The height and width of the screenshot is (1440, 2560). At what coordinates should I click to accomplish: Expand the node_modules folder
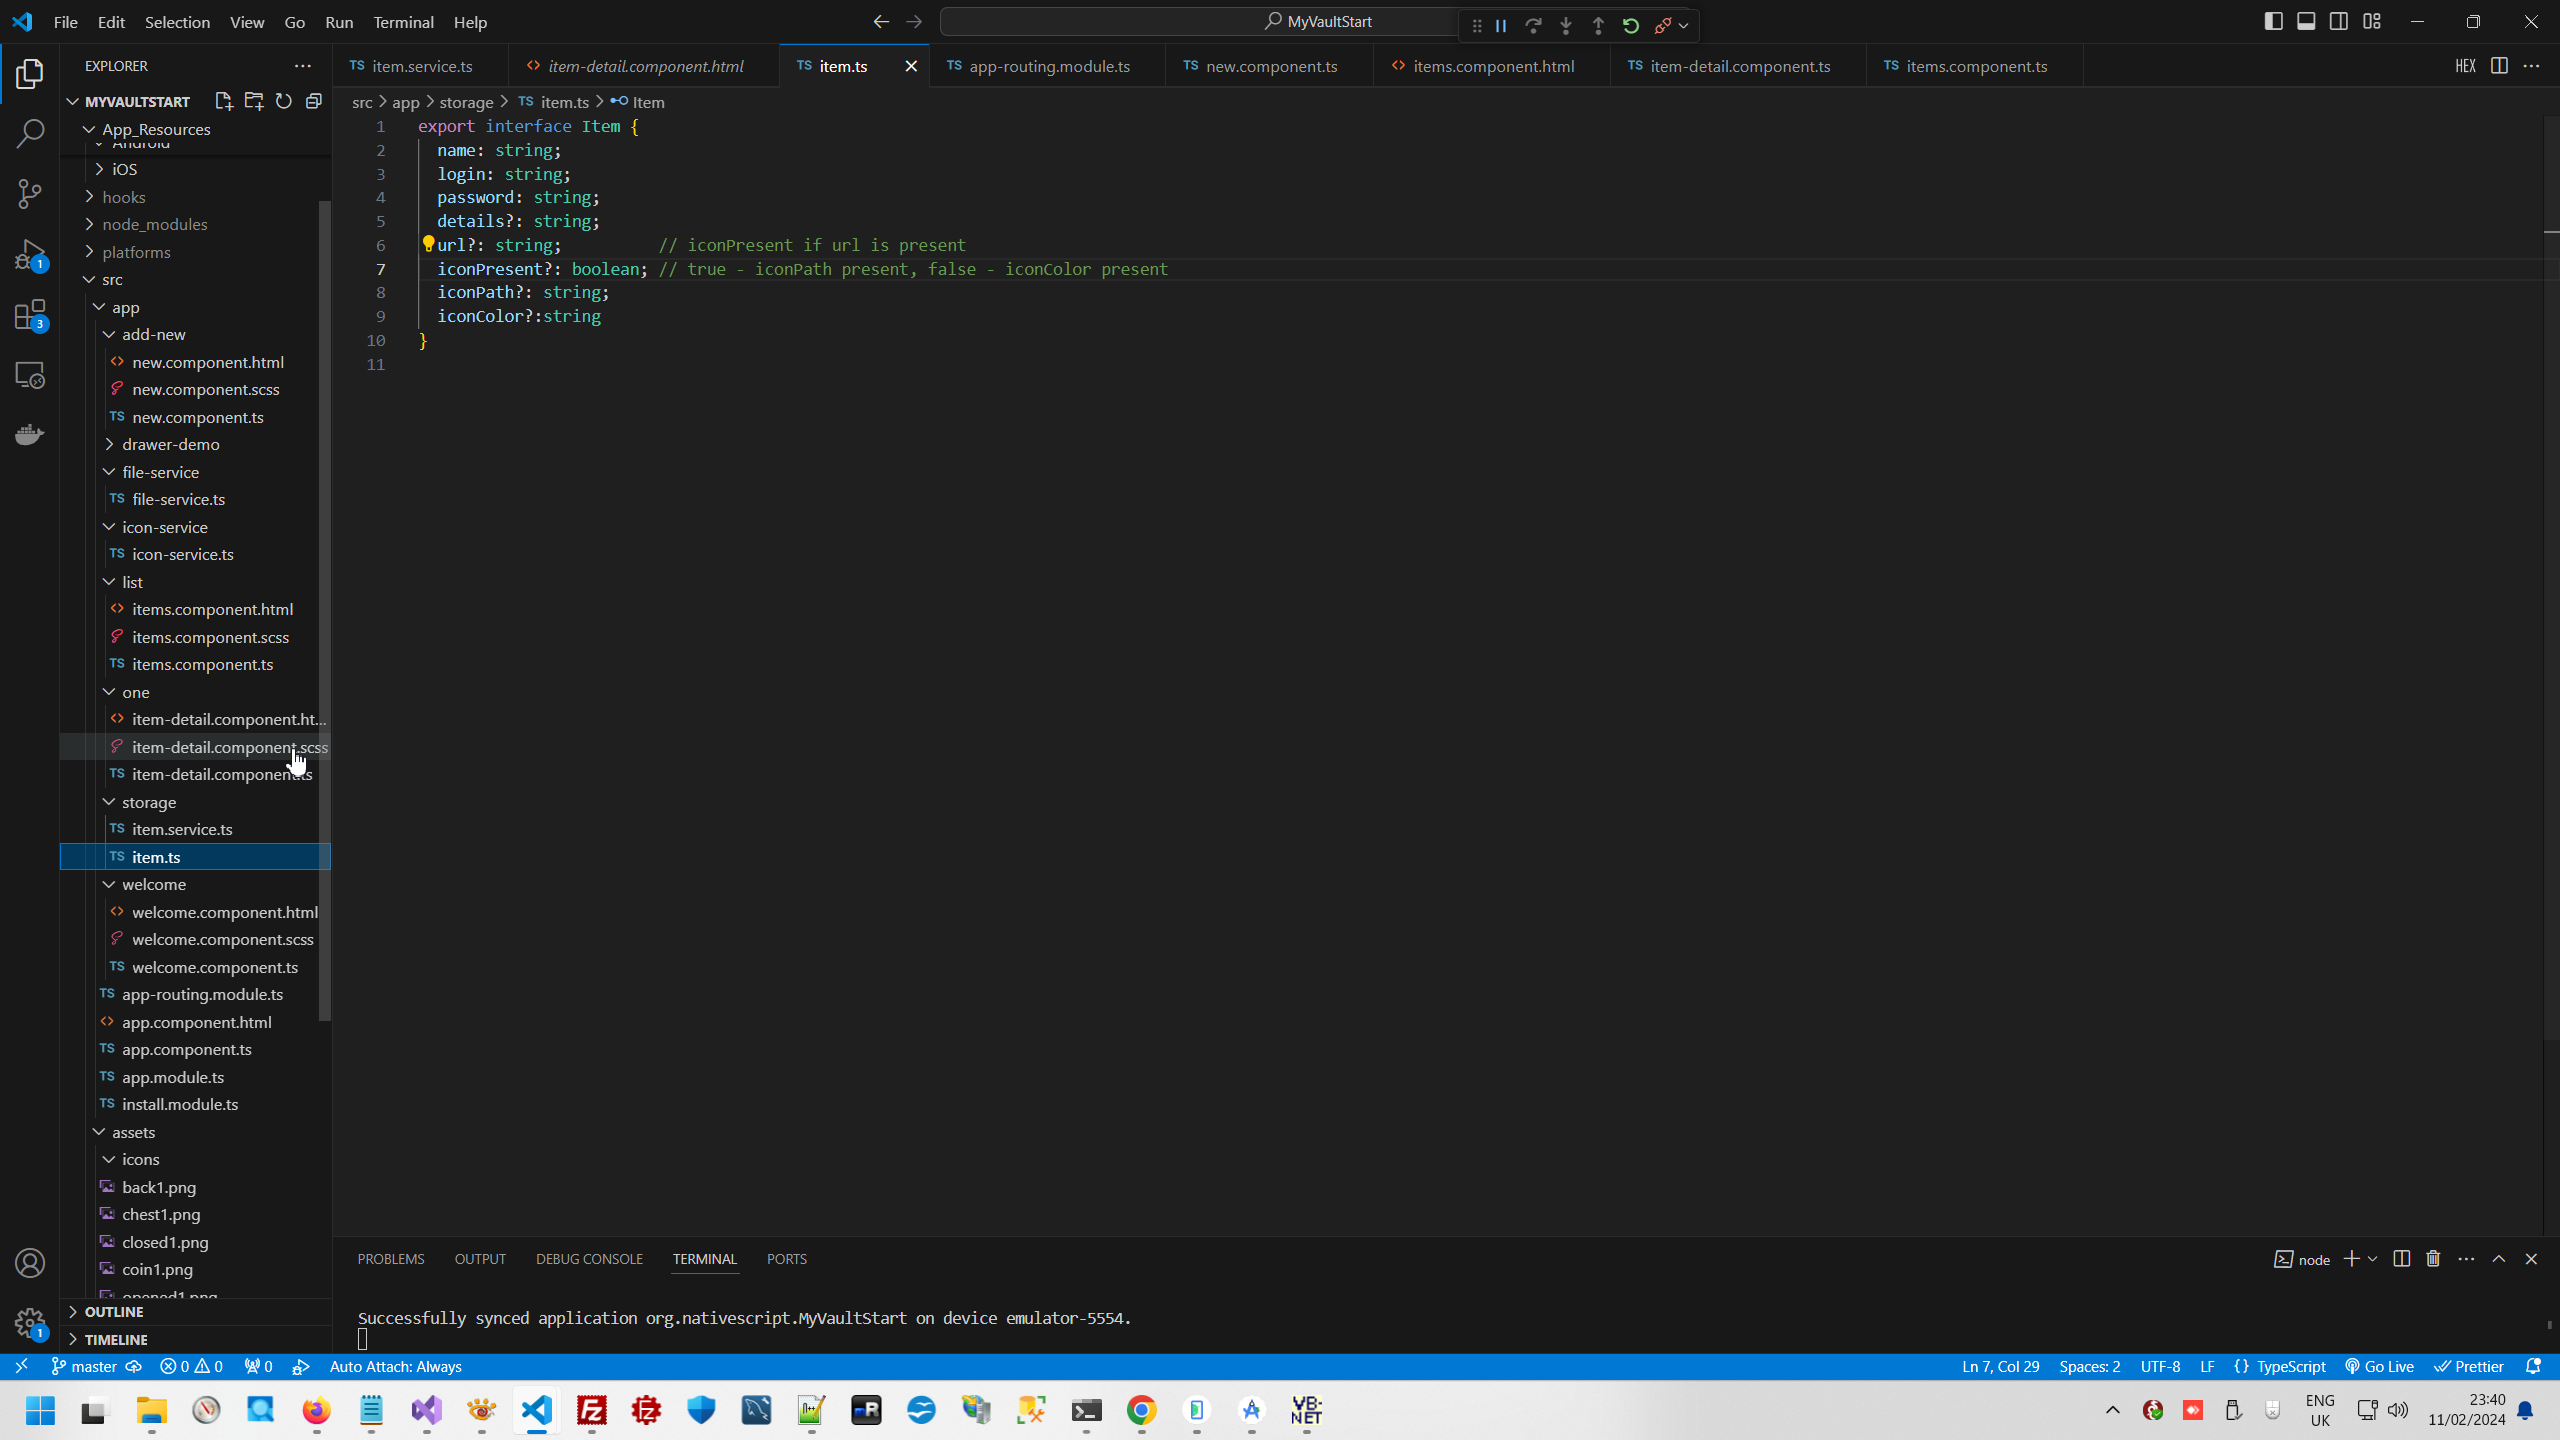(154, 224)
